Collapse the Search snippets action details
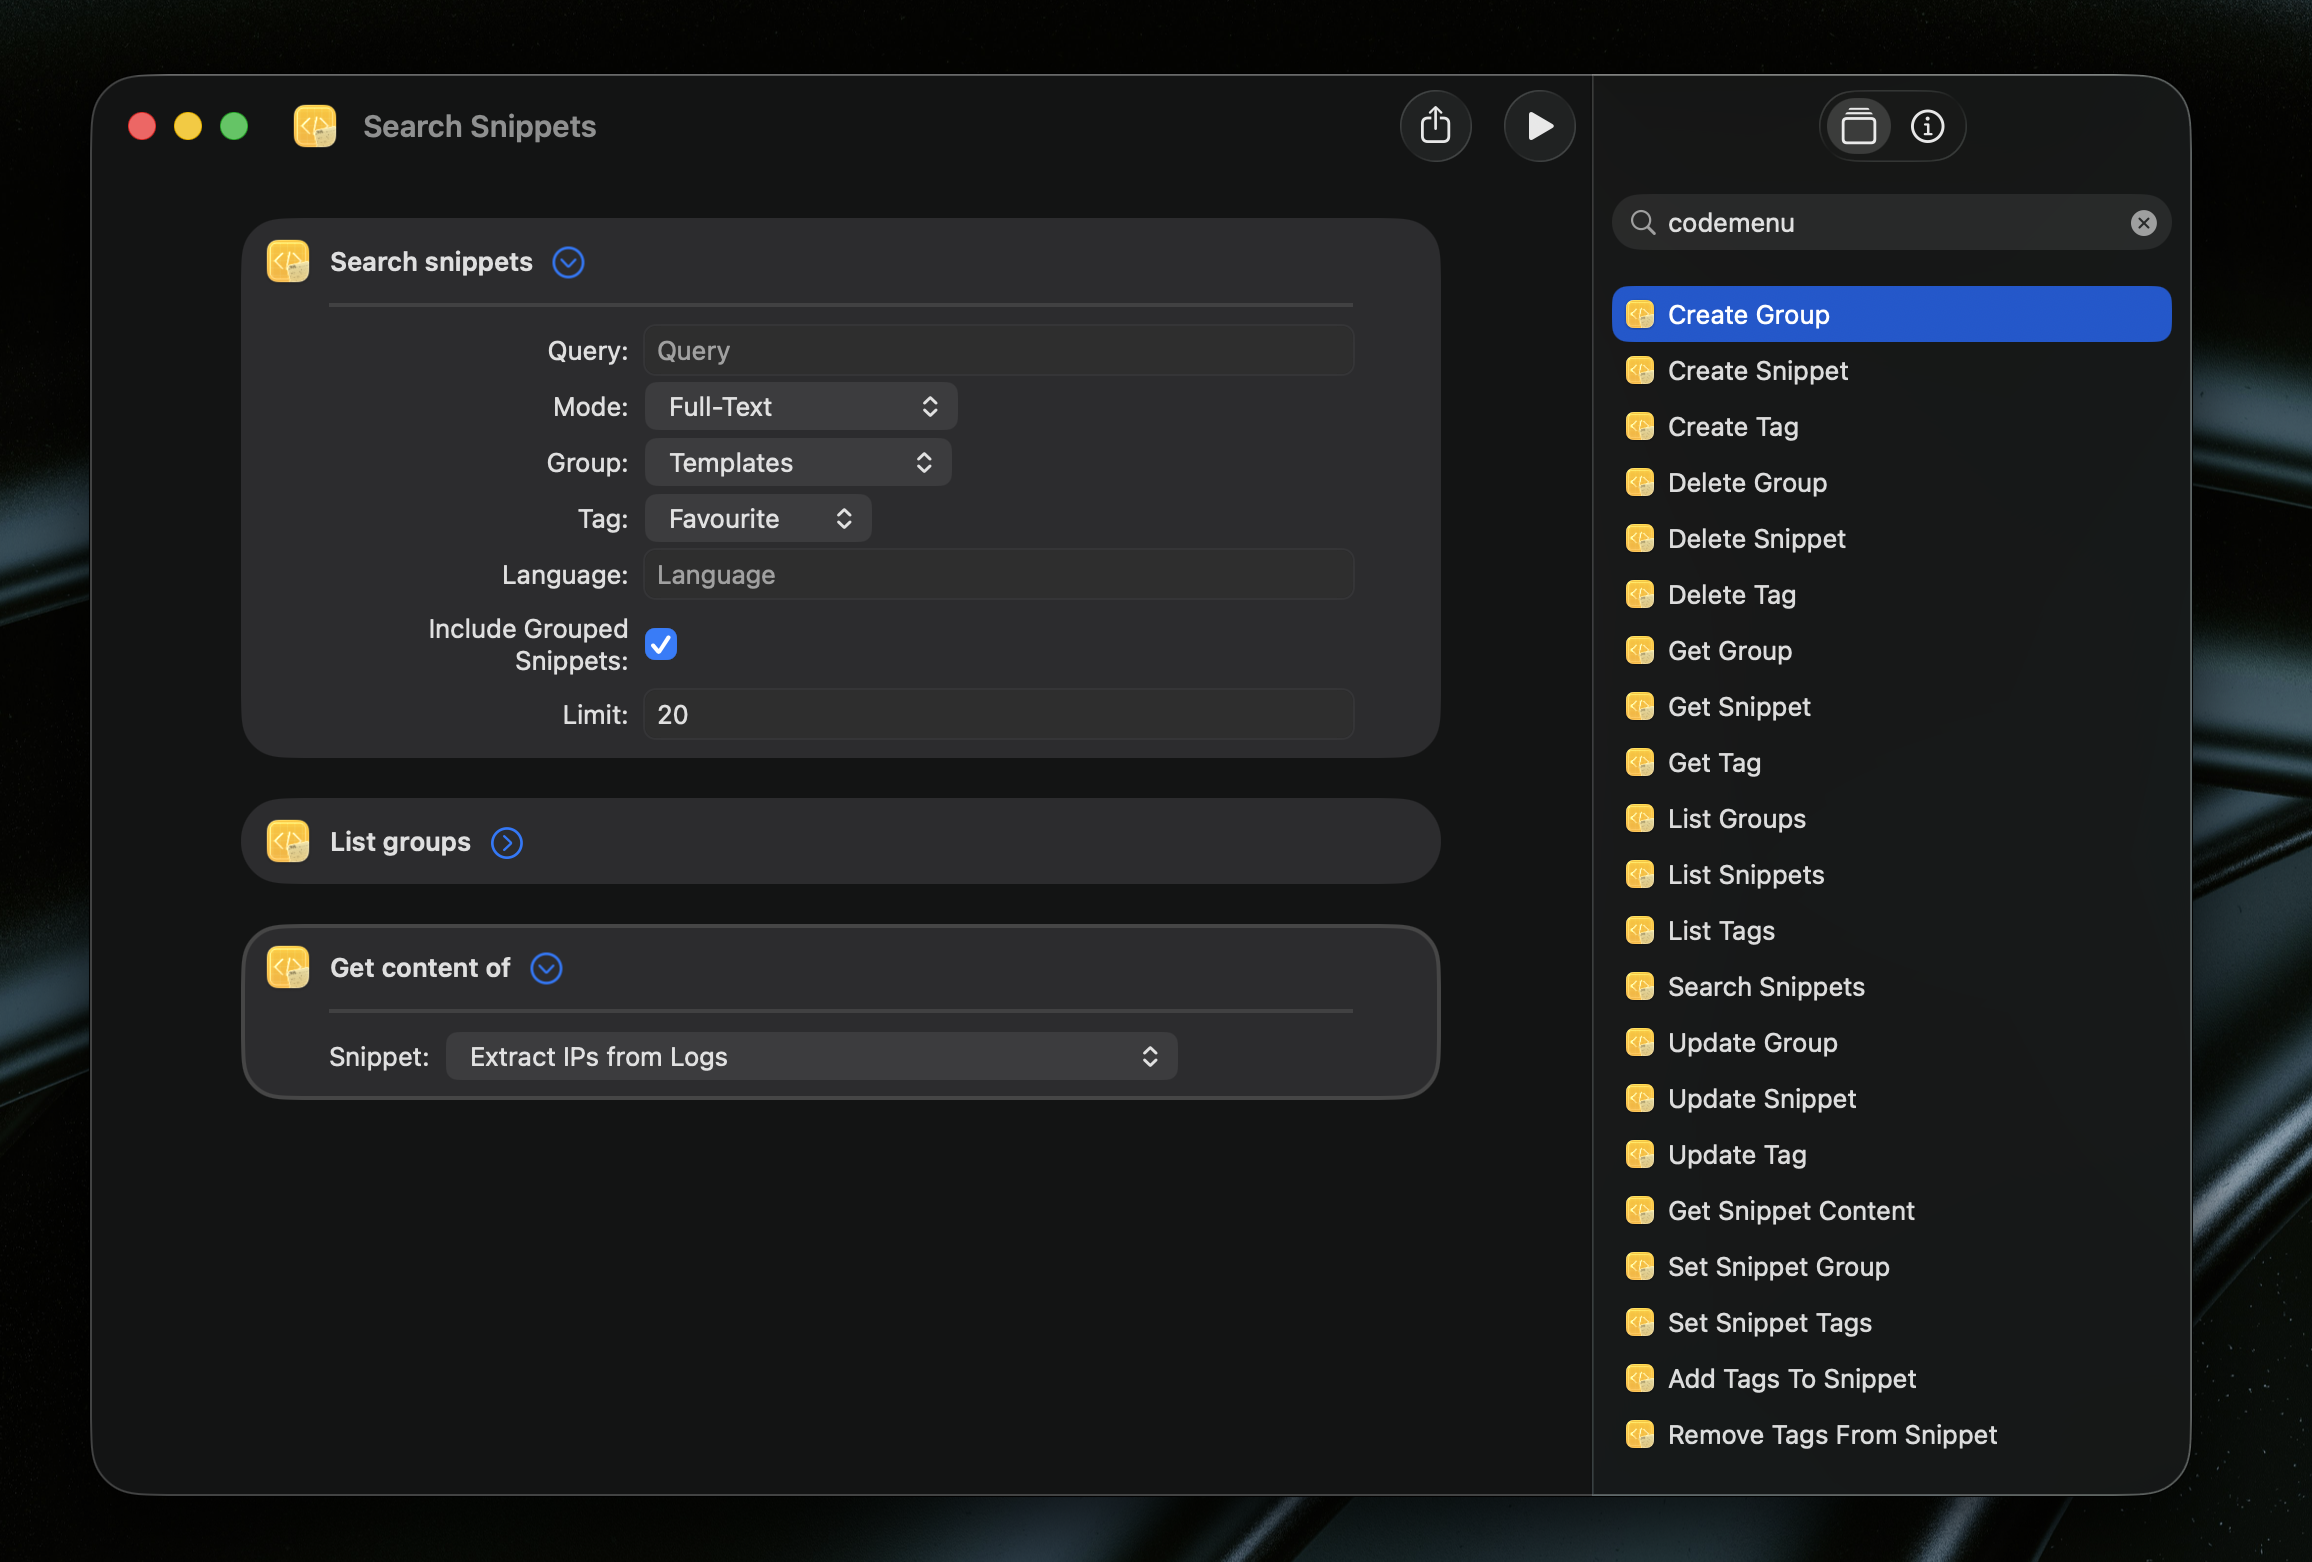The height and width of the screenshot is (1562, 2312). (567, 262)
